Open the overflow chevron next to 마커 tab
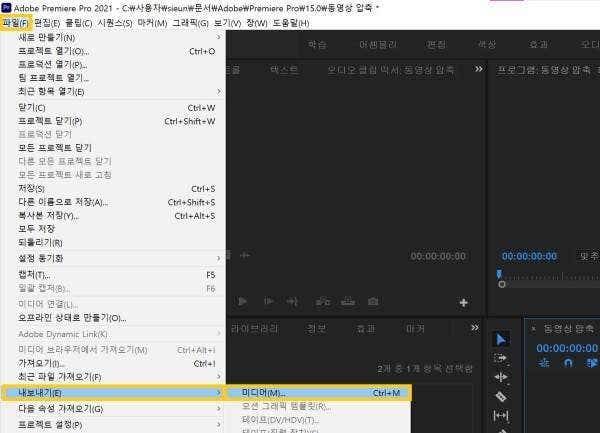 [x=475, y=328]
